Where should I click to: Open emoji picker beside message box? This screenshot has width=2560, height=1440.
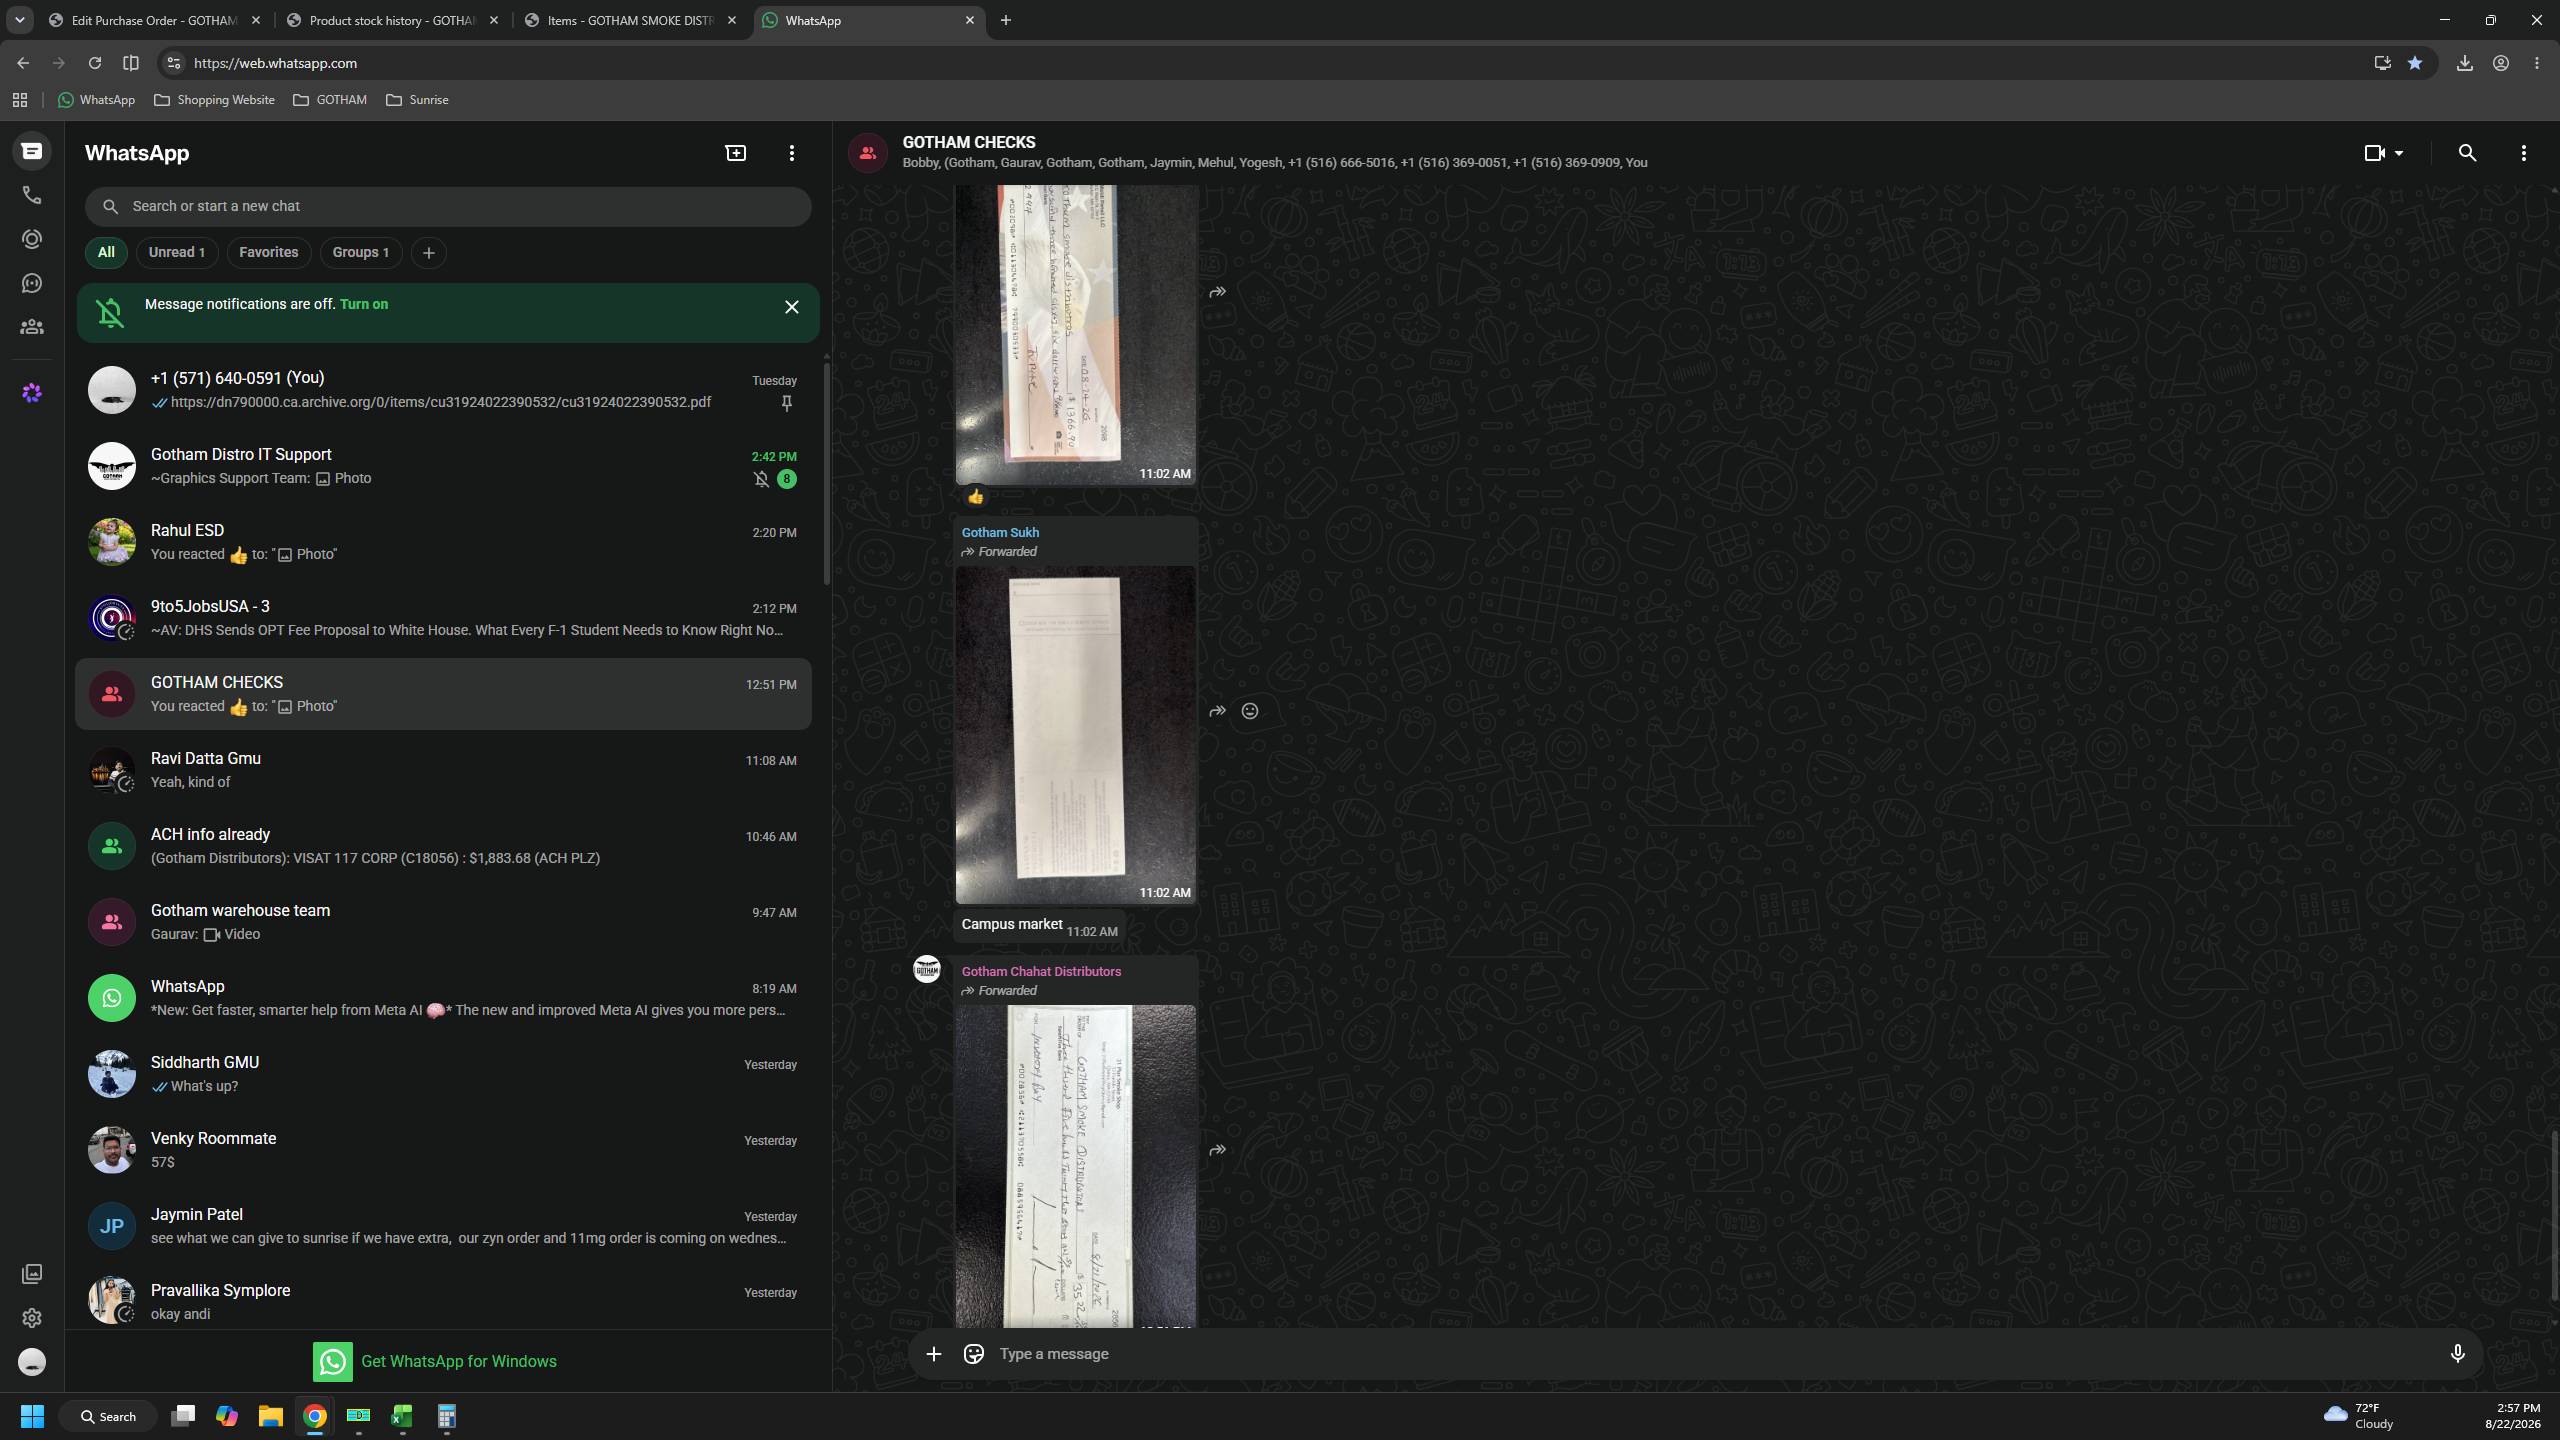click(x=974, y=1354)
